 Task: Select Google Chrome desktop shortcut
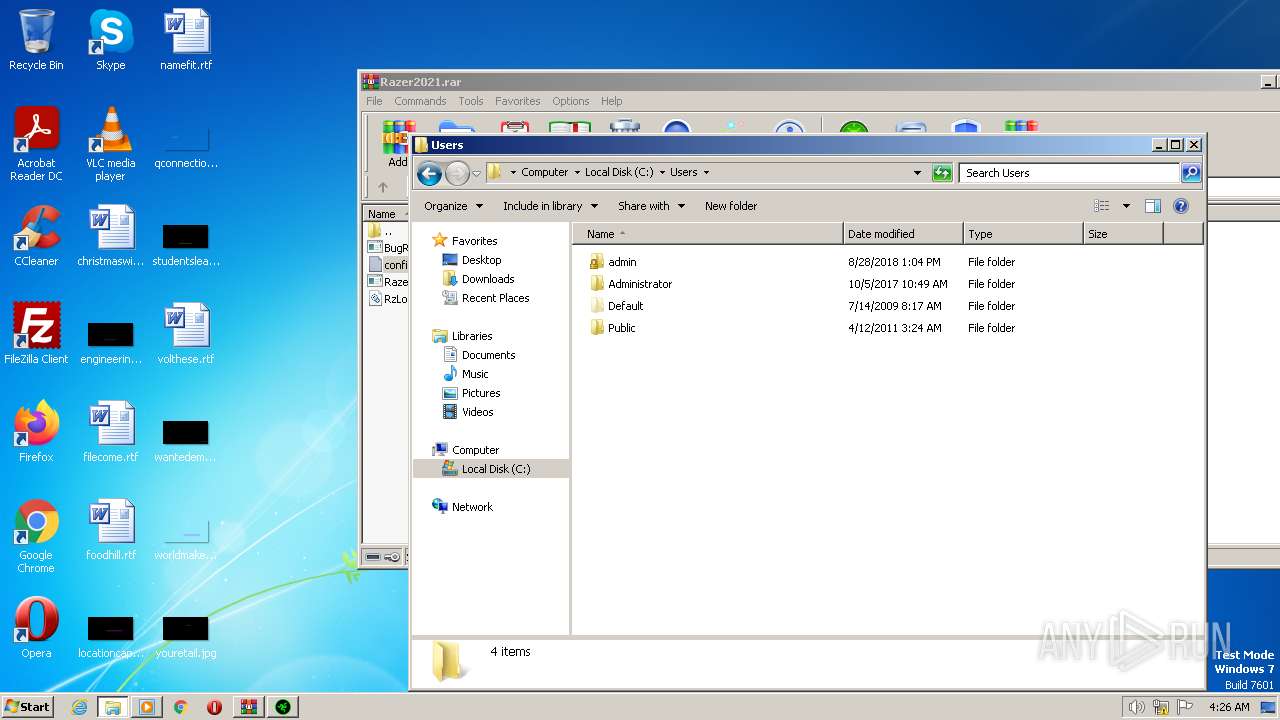[36, 537]
